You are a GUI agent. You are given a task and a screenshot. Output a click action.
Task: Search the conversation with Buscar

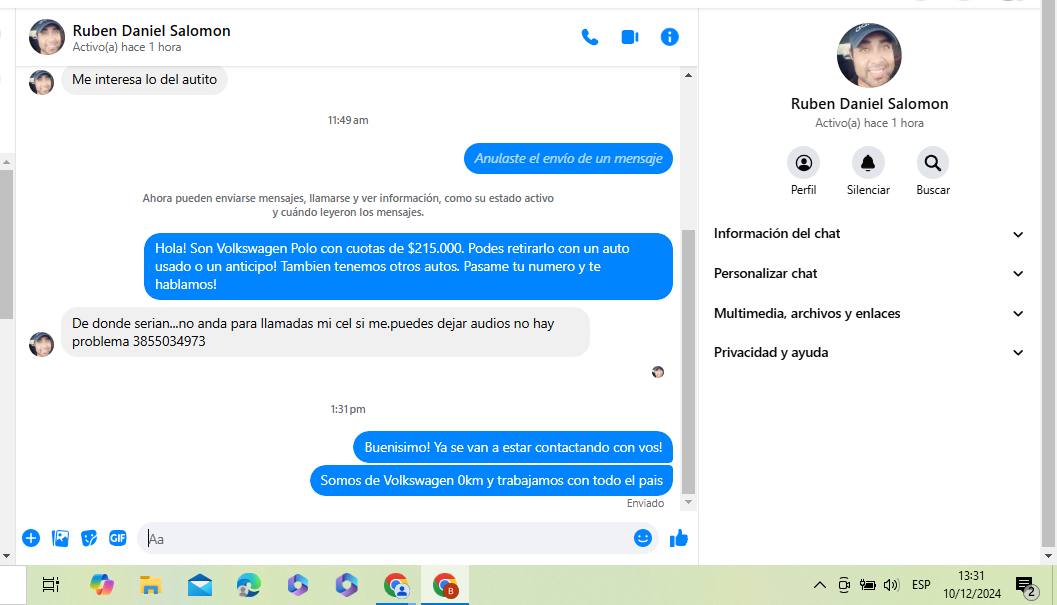coord(933,171)
